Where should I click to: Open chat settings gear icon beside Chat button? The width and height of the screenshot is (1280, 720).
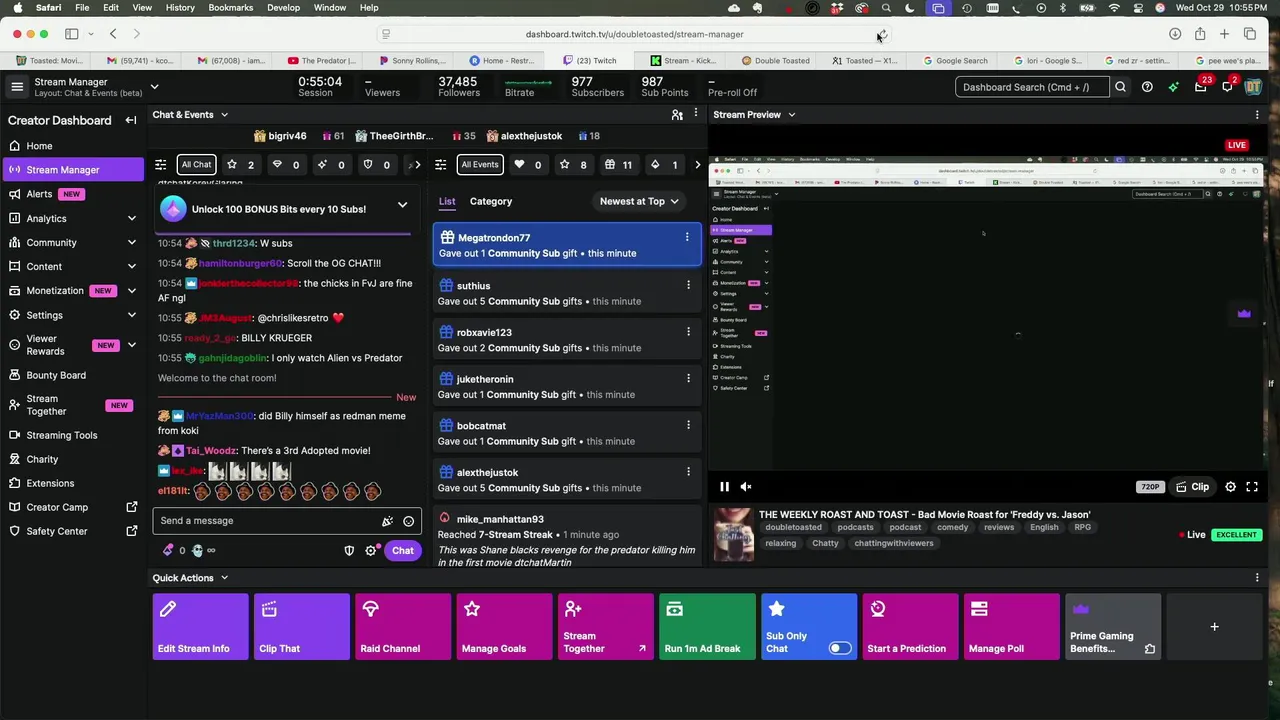coord(371,551)
